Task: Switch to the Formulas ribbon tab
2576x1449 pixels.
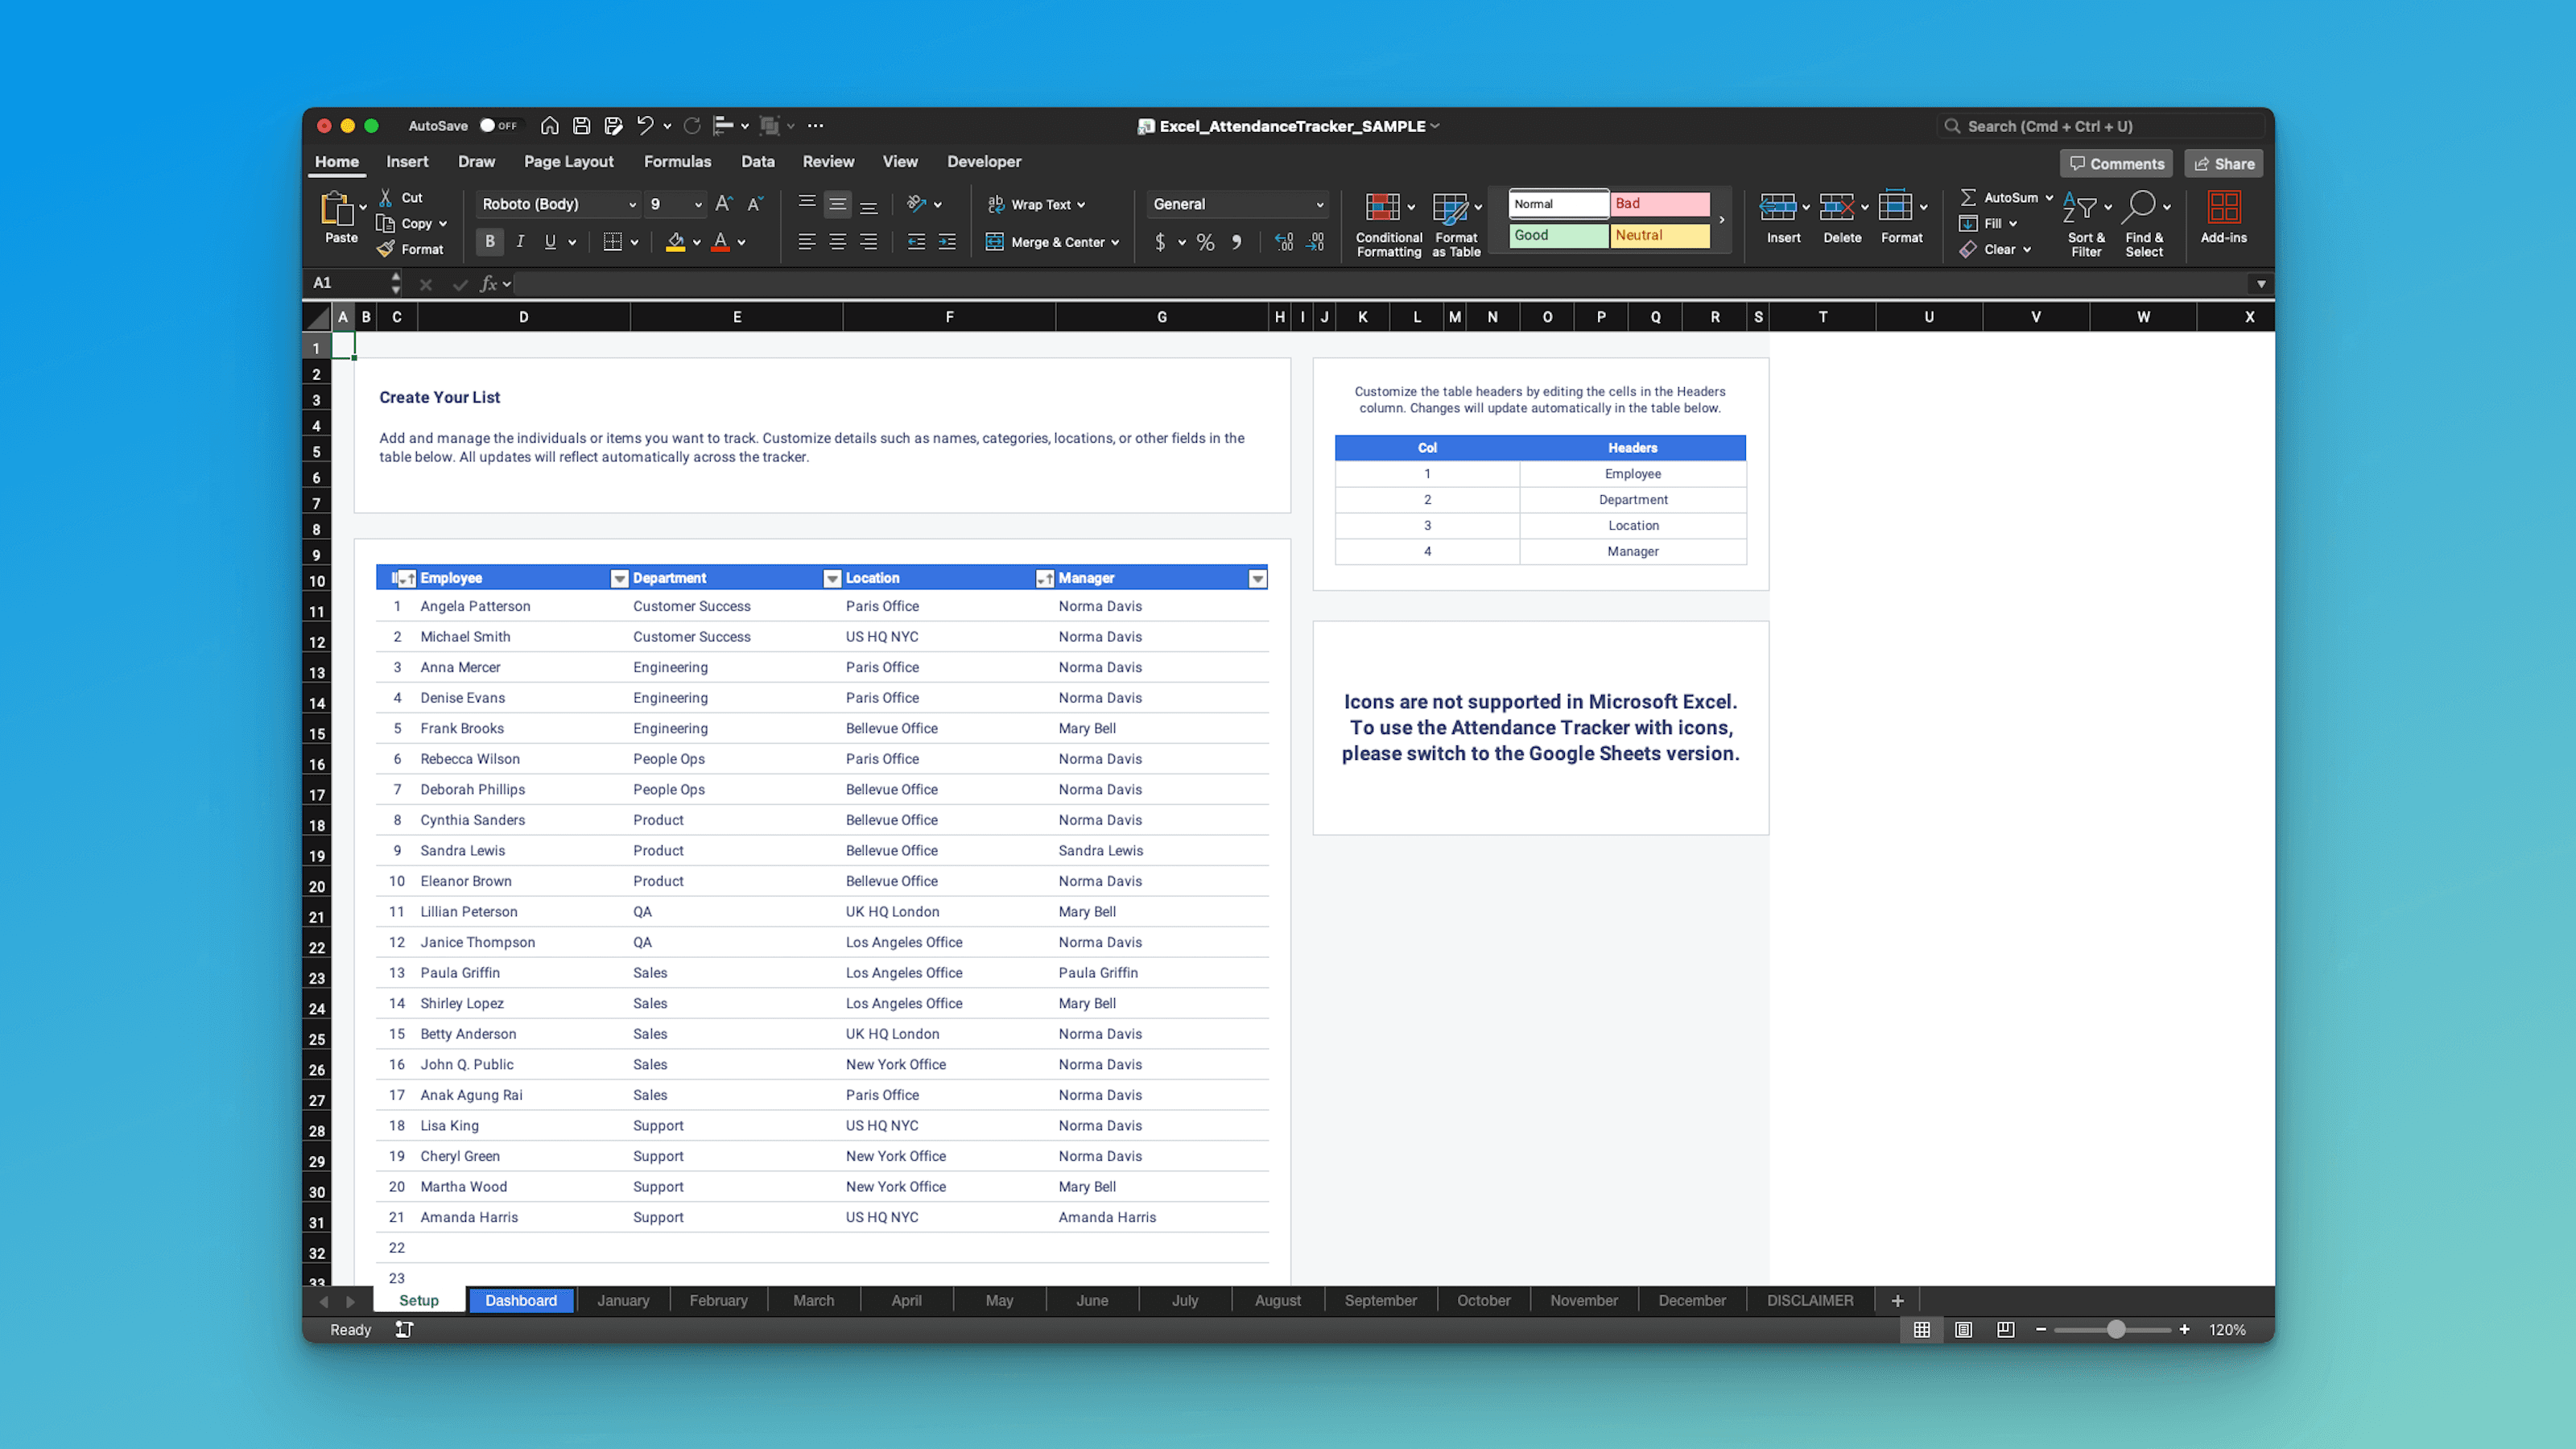Action: pos(677,161)
